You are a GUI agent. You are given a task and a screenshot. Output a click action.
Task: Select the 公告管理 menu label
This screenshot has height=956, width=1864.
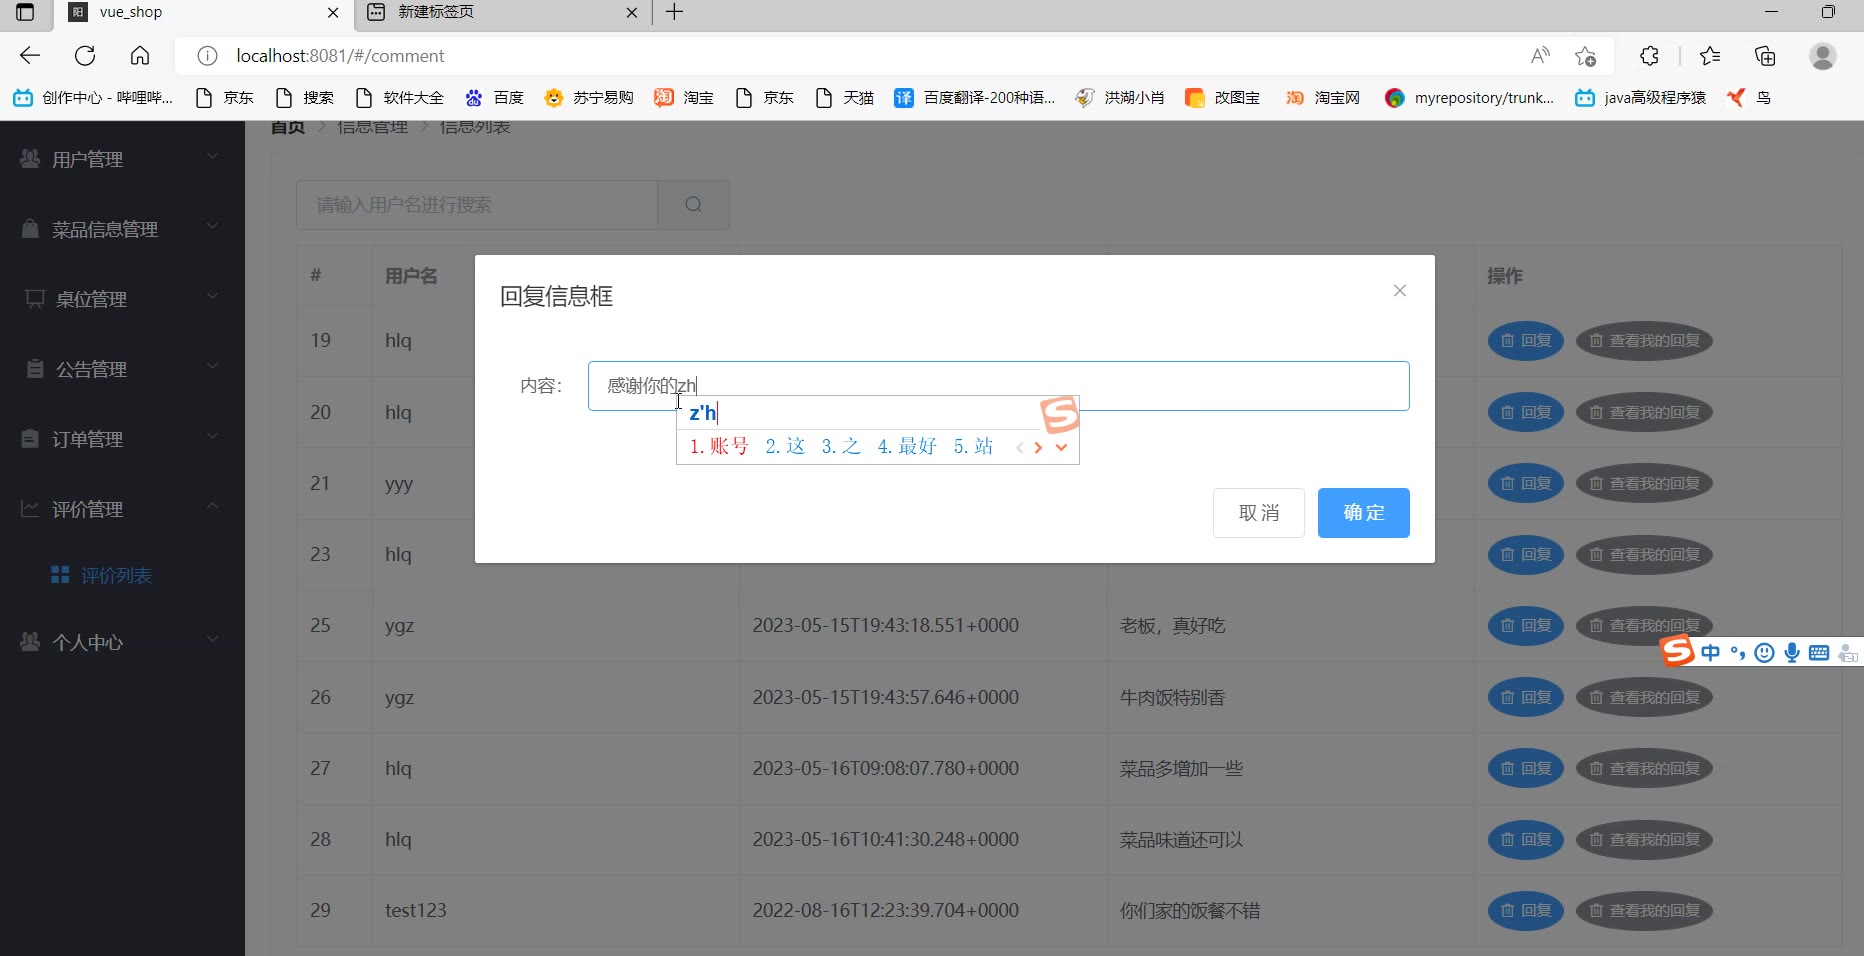pyautogui.click(x=91, y=370)
